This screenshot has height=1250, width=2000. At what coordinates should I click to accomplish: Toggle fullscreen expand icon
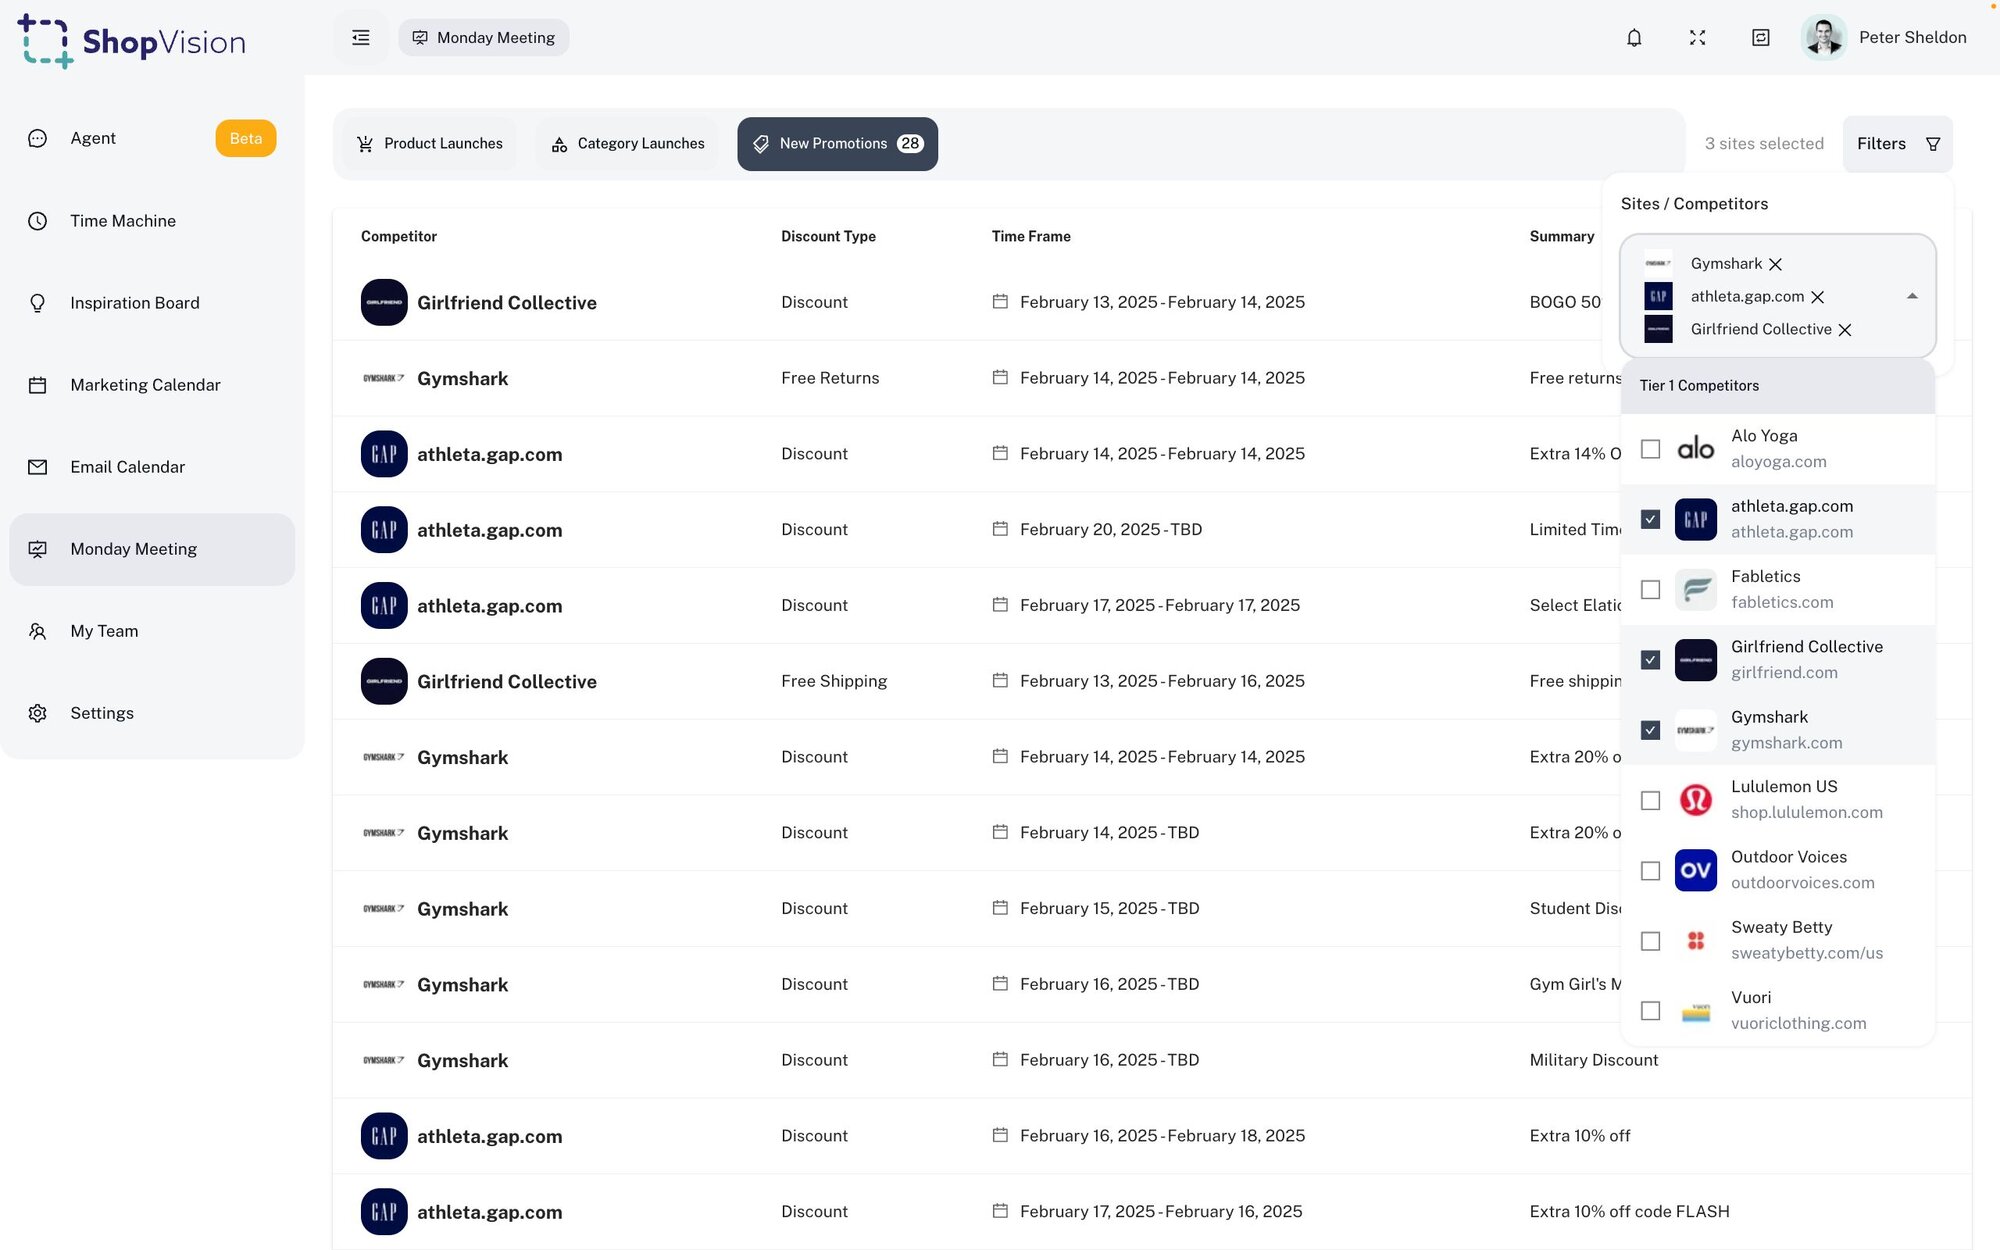point(1697,38)
